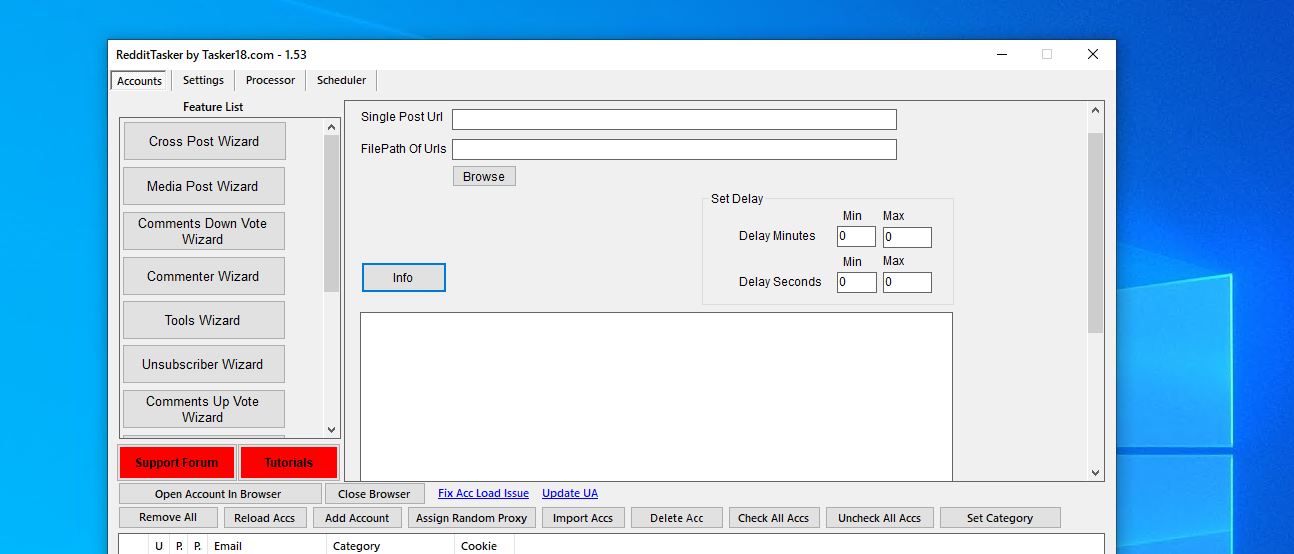This screenshot has width=1294, height=554.
Task: Click the Set Category button
Action: (x=1000, y=518)
